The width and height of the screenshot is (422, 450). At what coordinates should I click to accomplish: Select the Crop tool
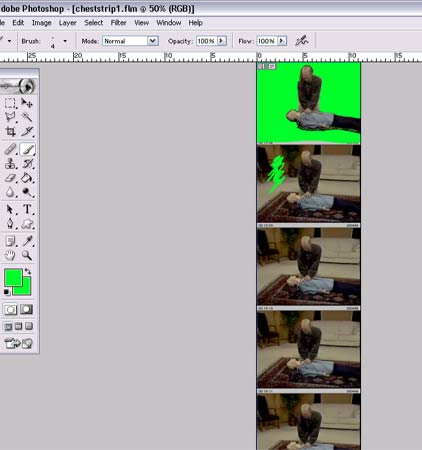10,131
